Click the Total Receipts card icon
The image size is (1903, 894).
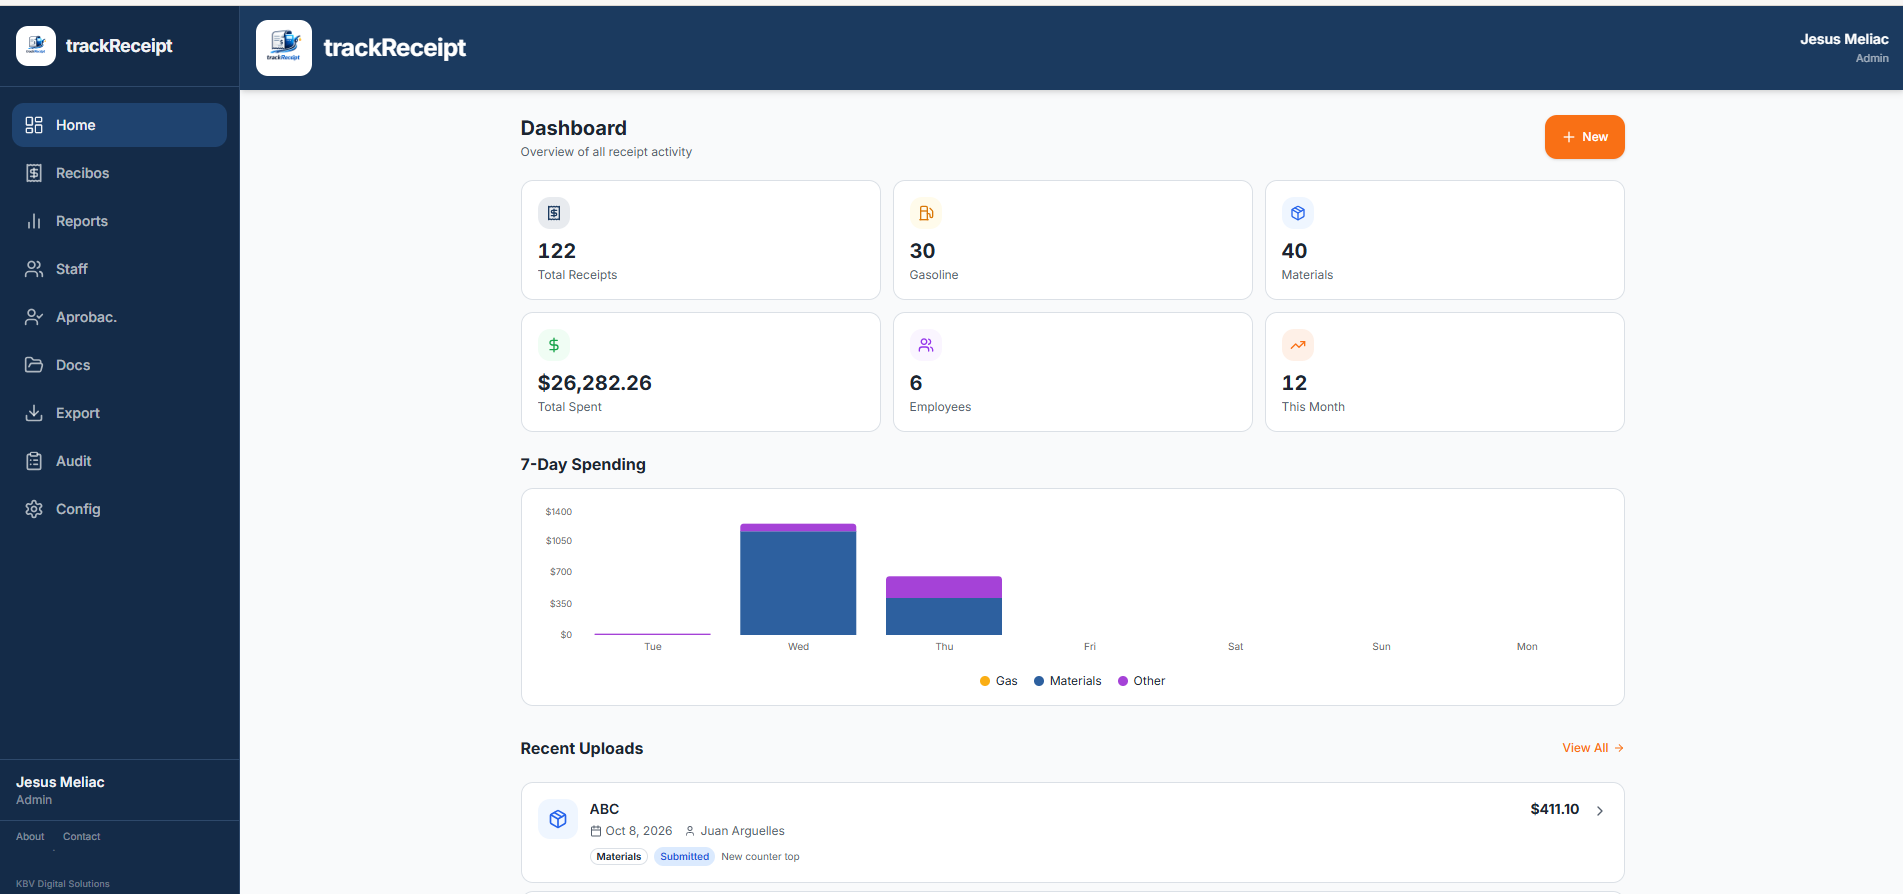[554, 213]
